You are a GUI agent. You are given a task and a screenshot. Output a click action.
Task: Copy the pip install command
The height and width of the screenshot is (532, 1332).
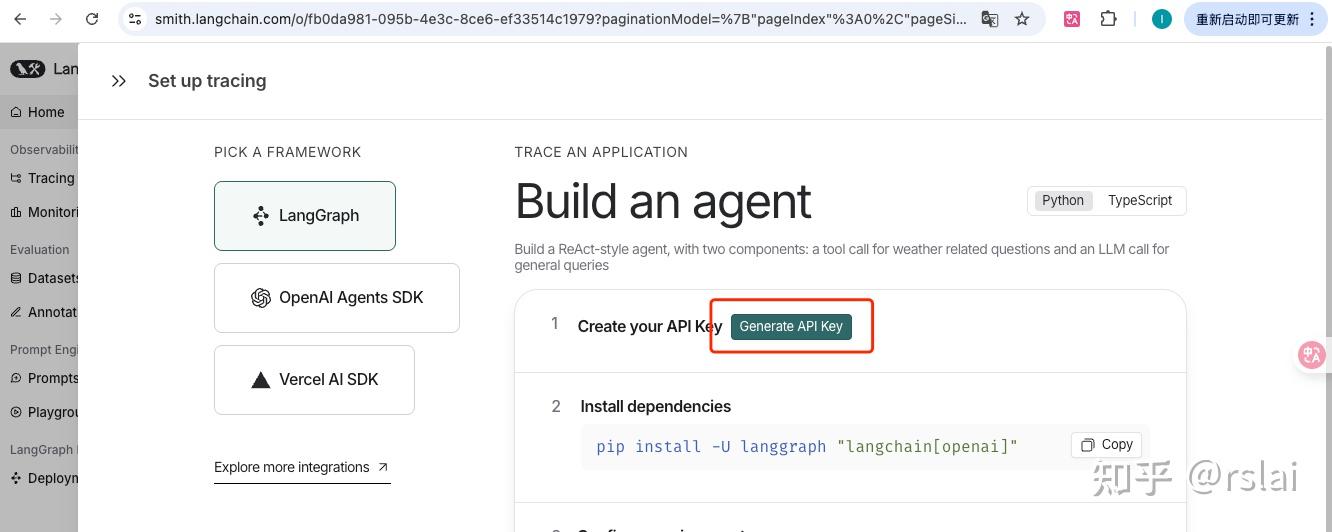click(x=1106, y=445)
